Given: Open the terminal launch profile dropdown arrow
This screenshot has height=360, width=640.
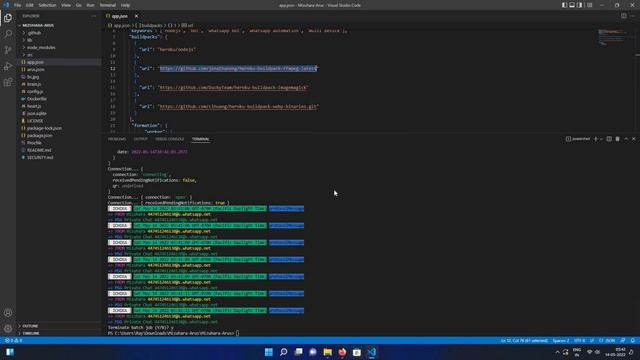Looking at the screenshot, I should tap(601, 139).
